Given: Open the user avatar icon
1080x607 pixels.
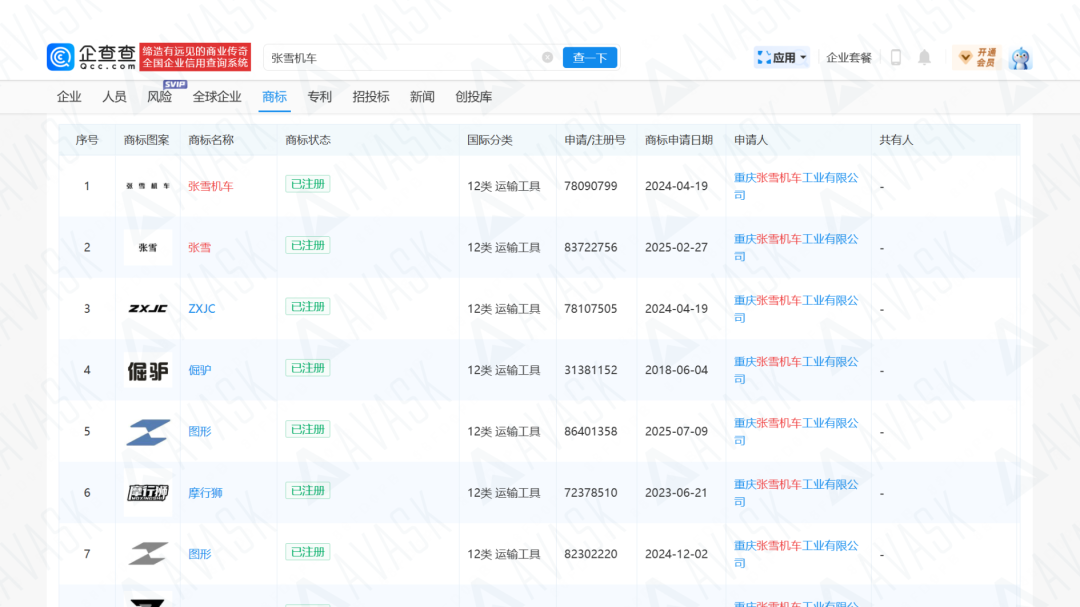Looking at the screenshot, I should click(x=1020, y=58).
